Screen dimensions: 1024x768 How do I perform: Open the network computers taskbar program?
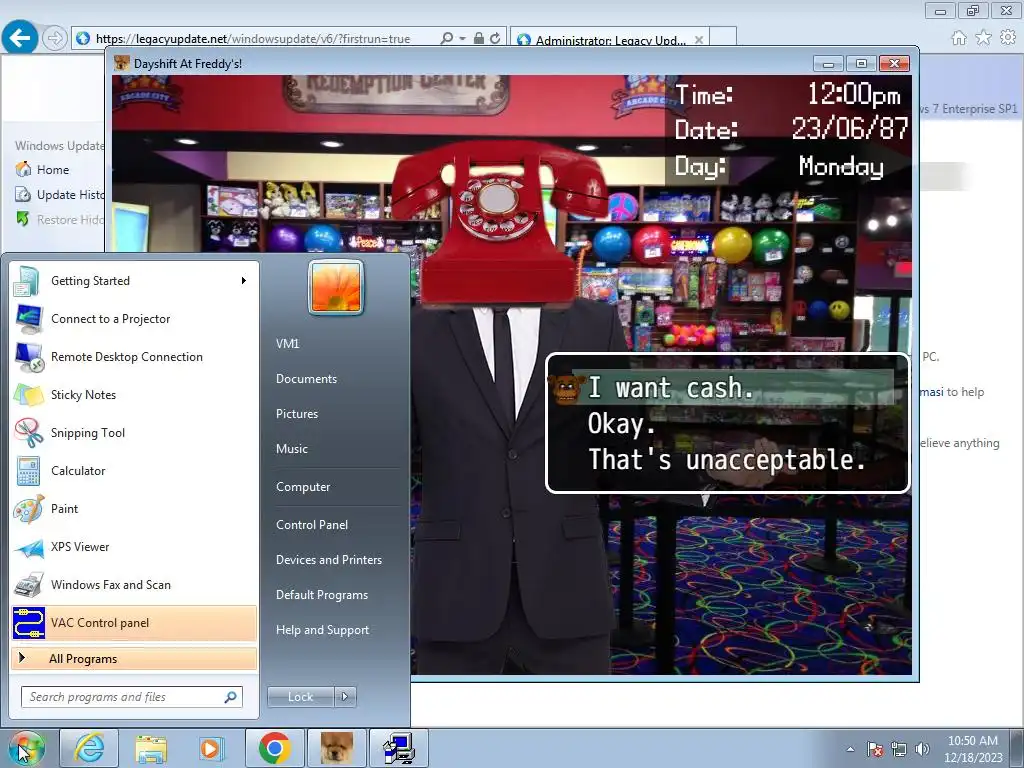pyautogui.click(x=399, y=748)
